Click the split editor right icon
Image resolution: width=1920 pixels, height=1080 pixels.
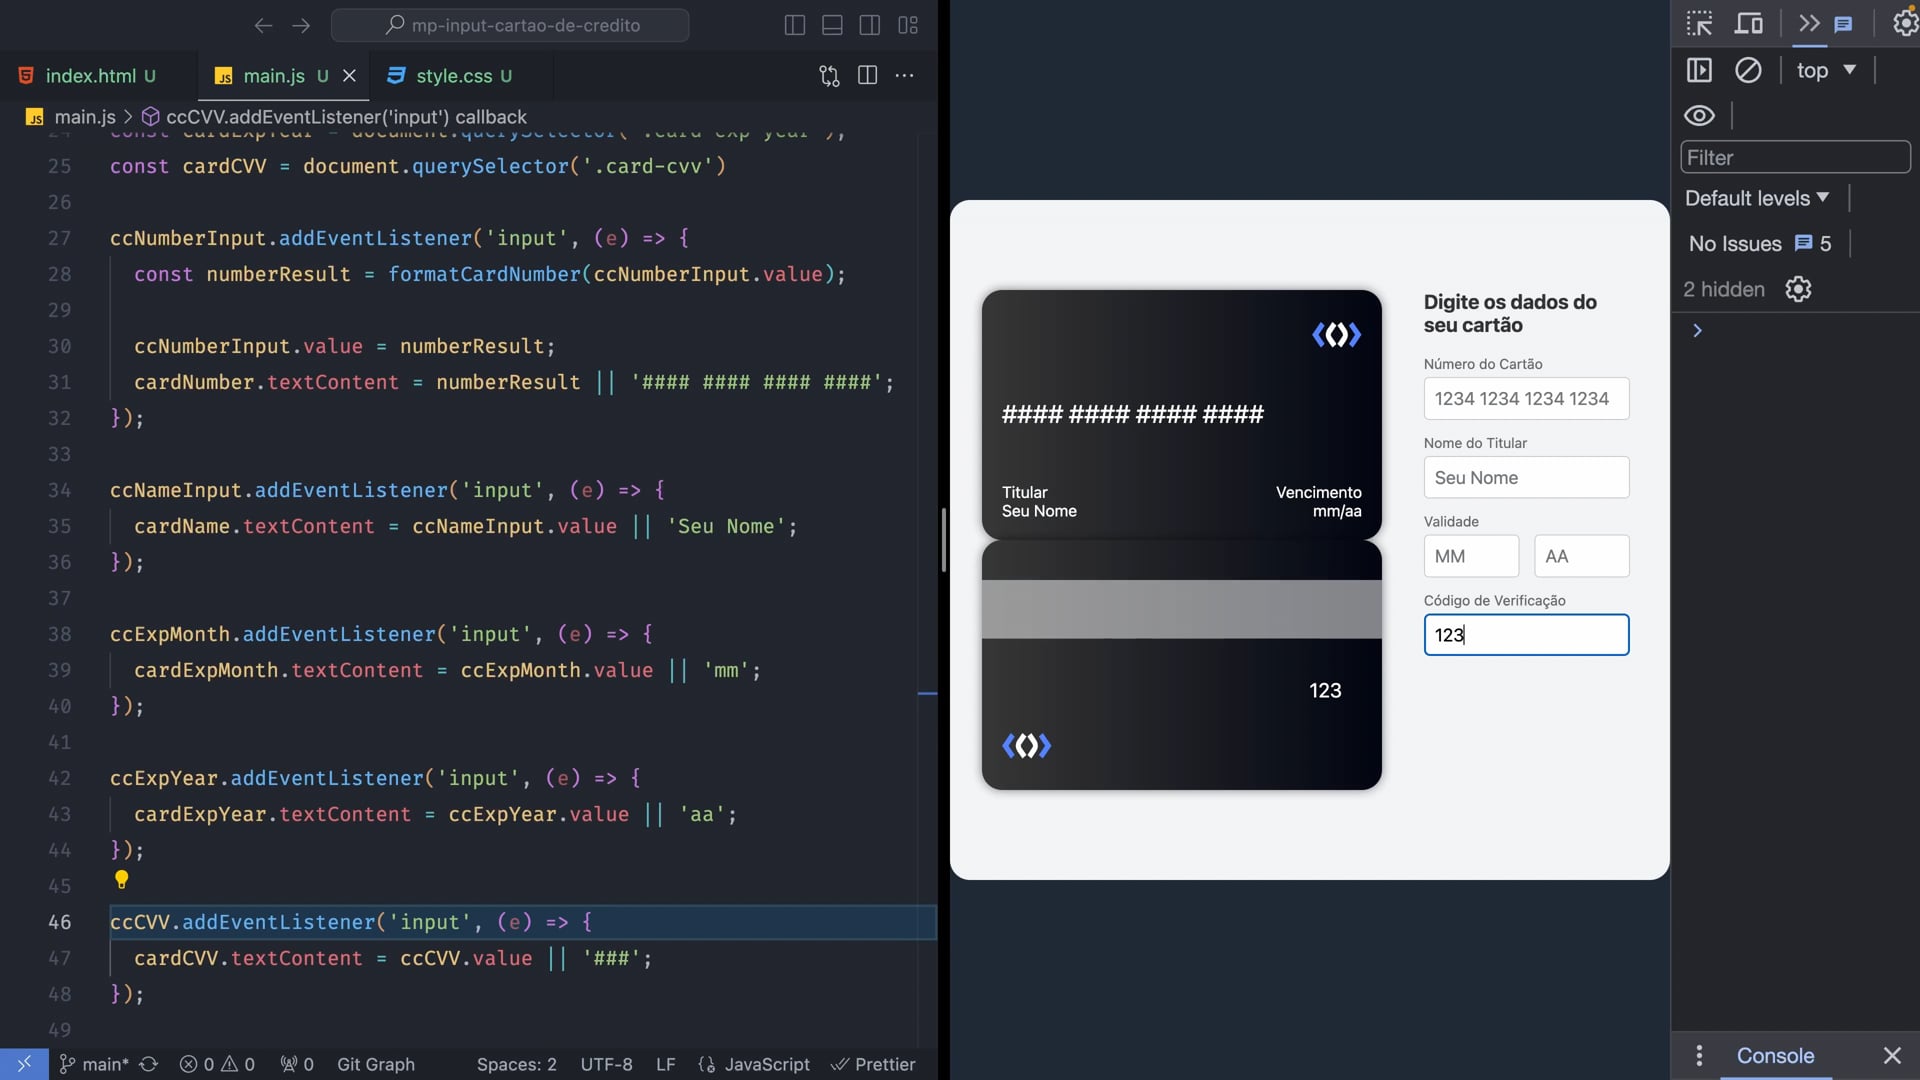tap(867, 75)
